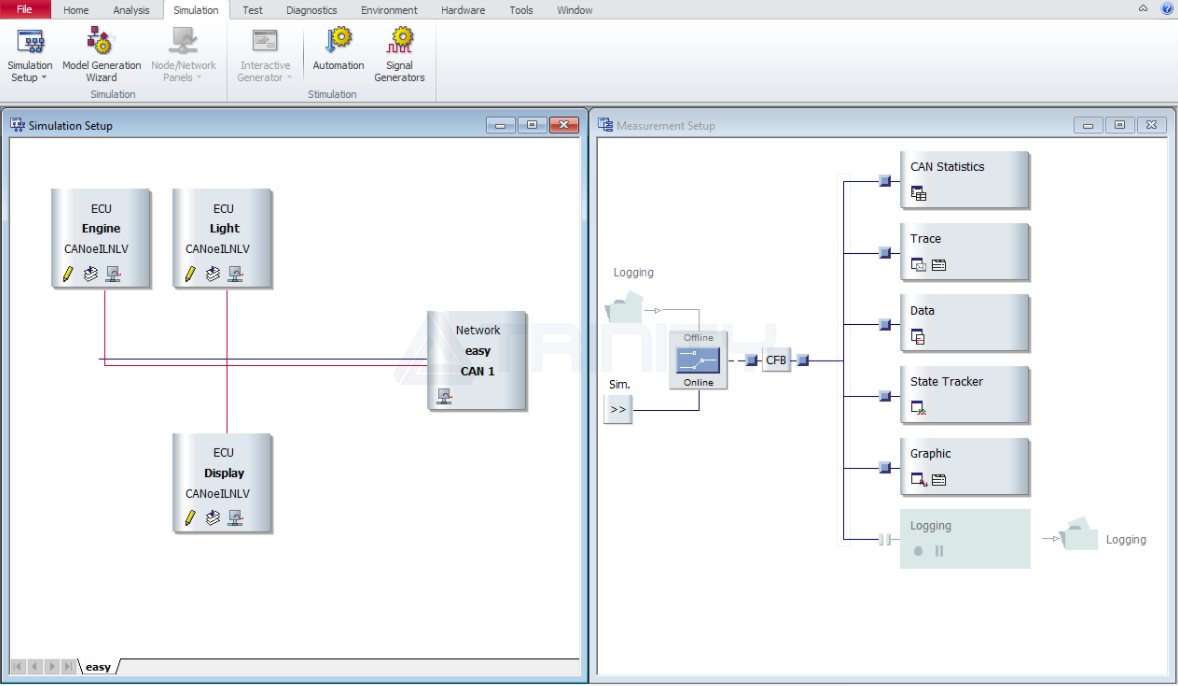Enable the Logging block connector
This screenshot has height=686, width=1178.
point(884,539)
